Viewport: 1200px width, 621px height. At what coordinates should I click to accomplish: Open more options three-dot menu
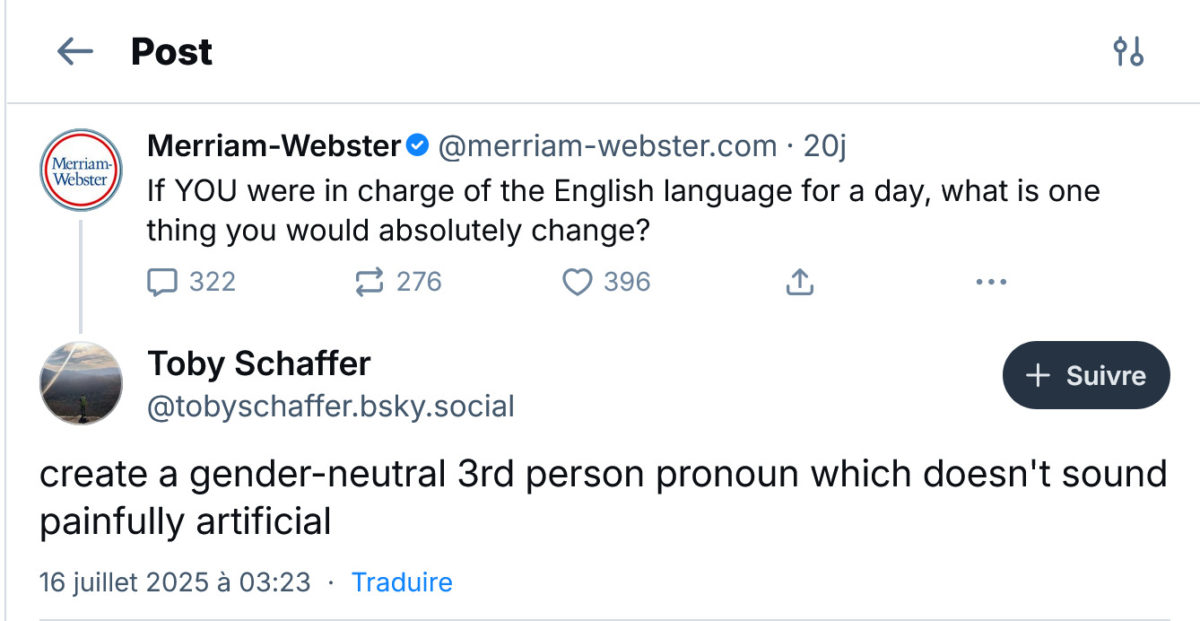pos(990,283)
